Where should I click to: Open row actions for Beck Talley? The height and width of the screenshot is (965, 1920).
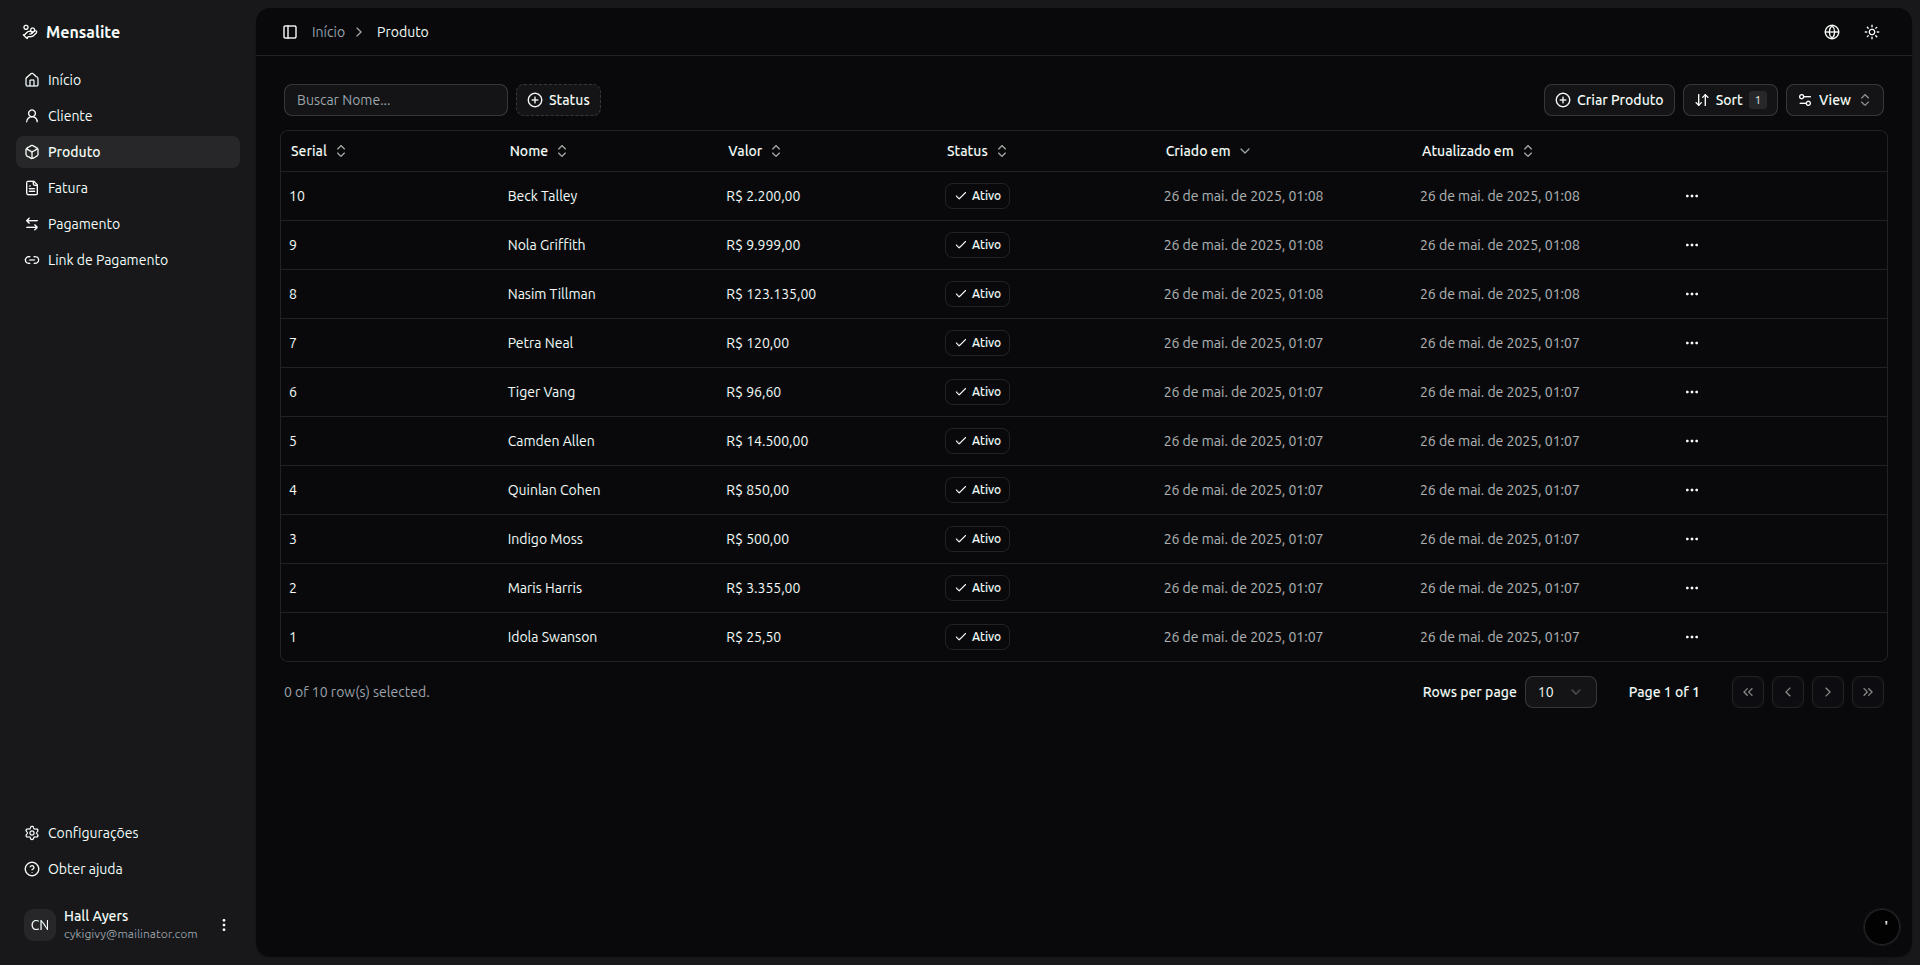click(1692, 196)
